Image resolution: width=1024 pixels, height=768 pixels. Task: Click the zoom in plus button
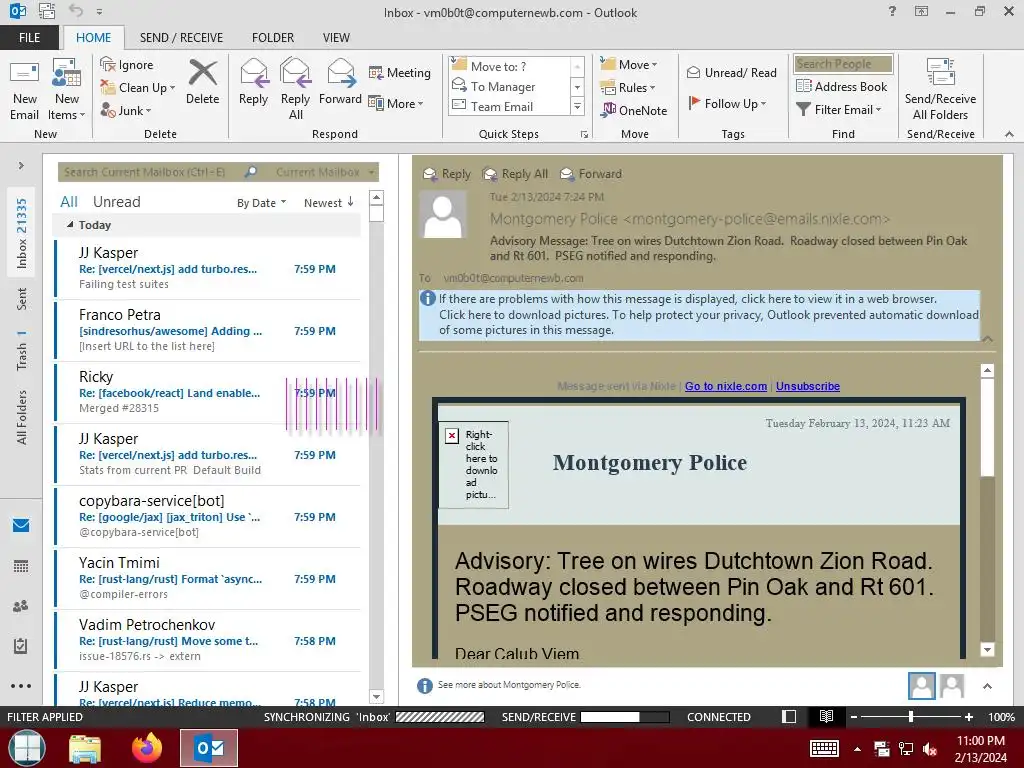click(x=969, y=716)
